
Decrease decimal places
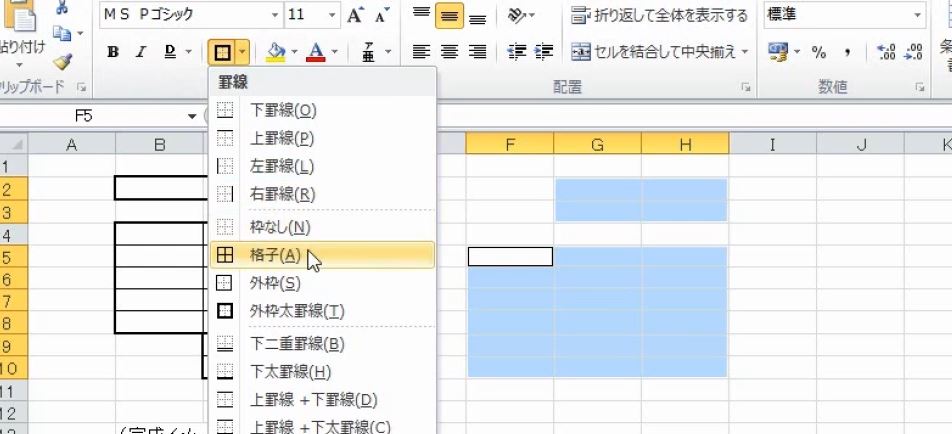[913, 52]
